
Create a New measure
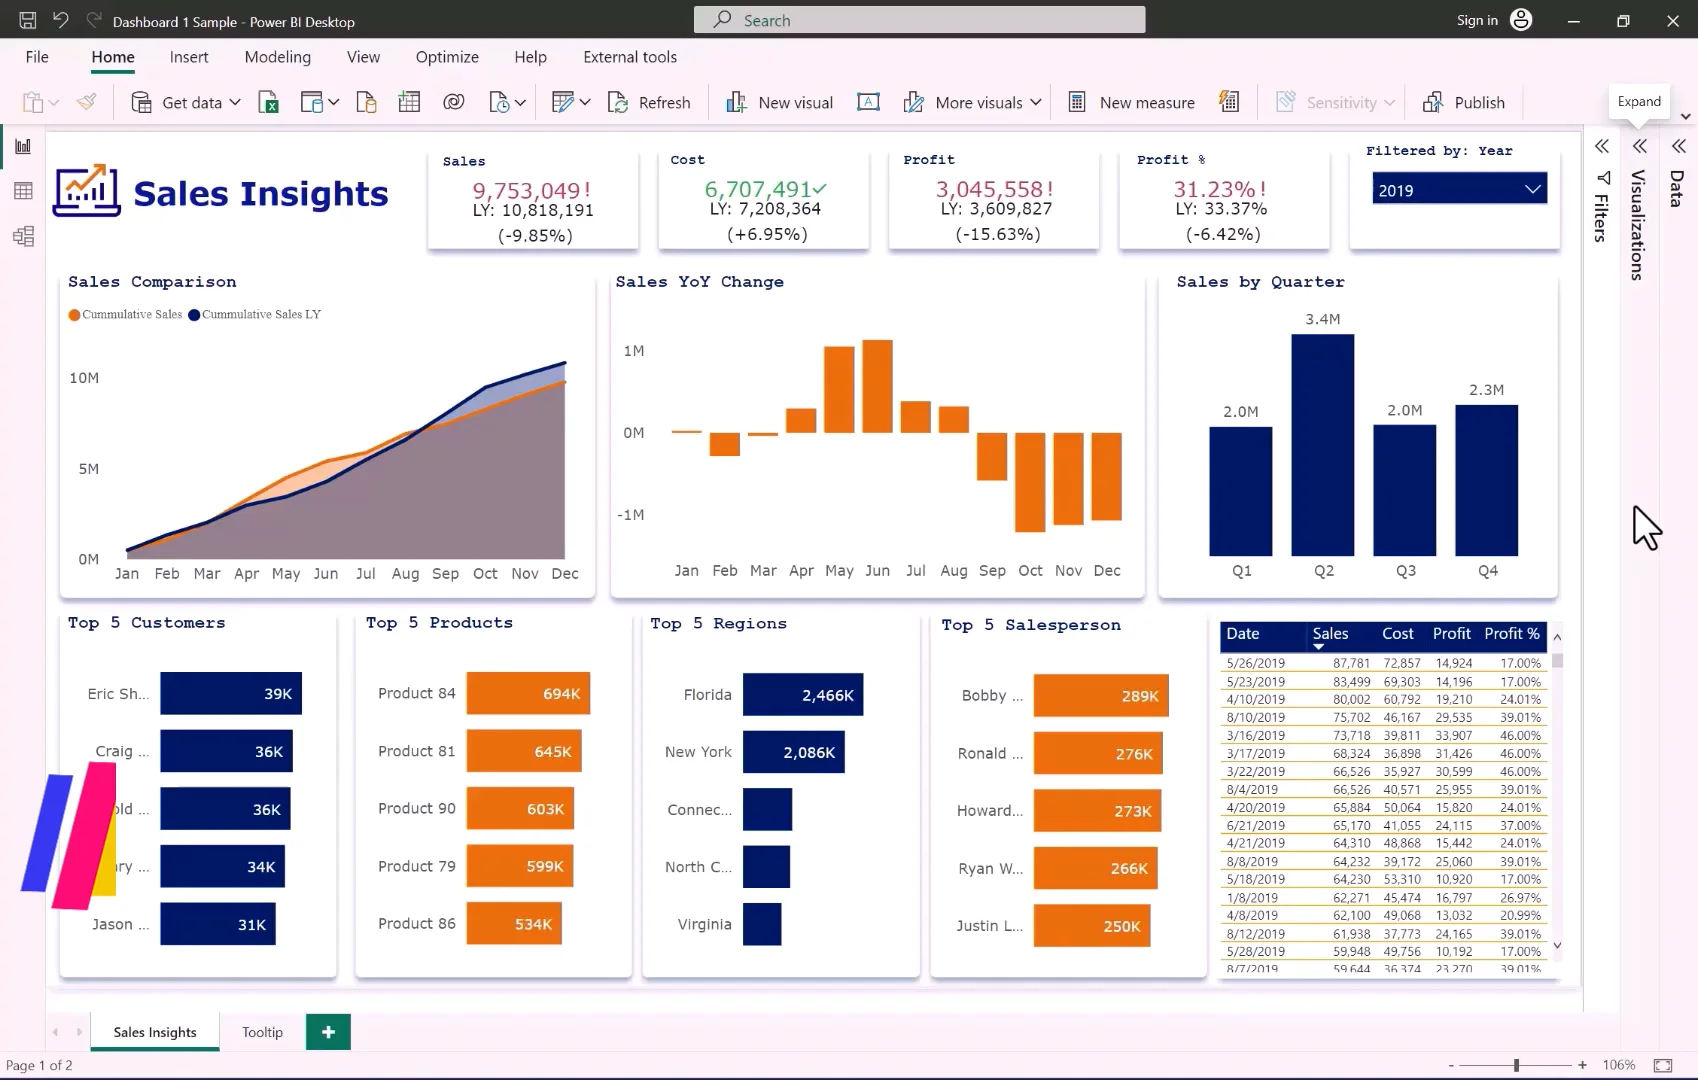(x=1131, y=101)
